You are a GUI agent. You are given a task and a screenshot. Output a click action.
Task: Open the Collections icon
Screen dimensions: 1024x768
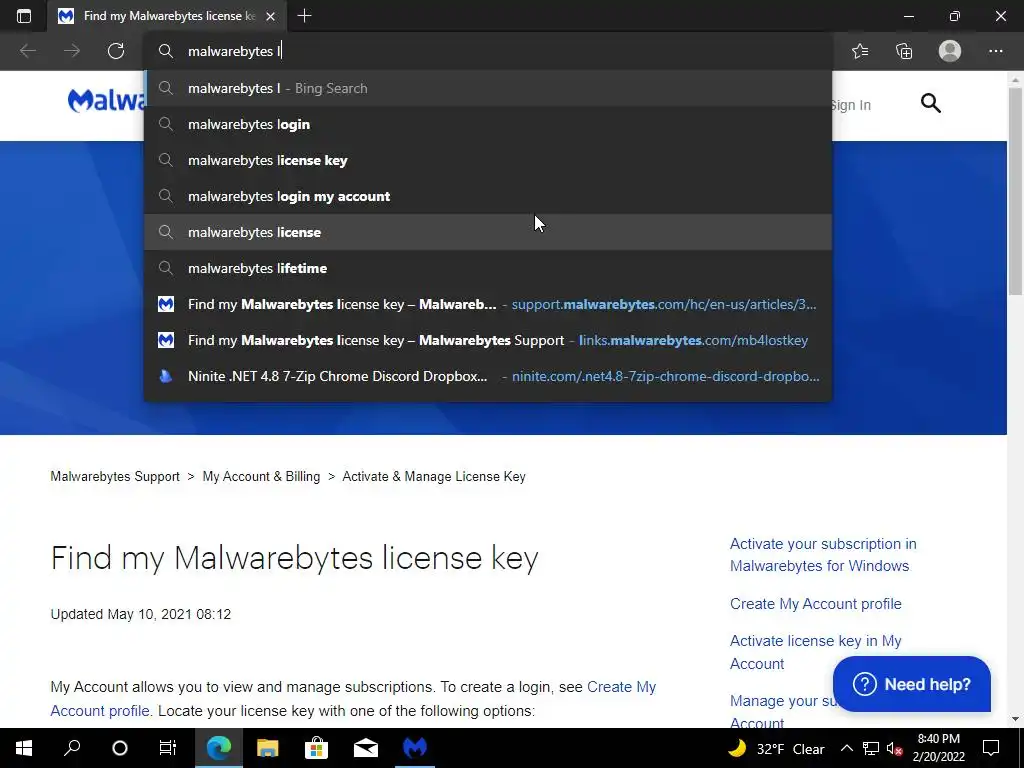pos(904,51)
